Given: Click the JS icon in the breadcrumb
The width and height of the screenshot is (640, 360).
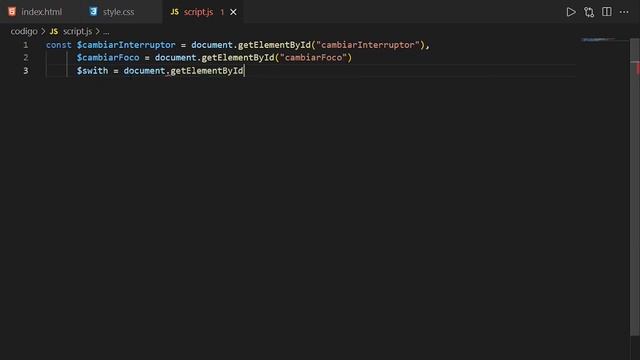Looking at the screenshot, I should 54,31.
